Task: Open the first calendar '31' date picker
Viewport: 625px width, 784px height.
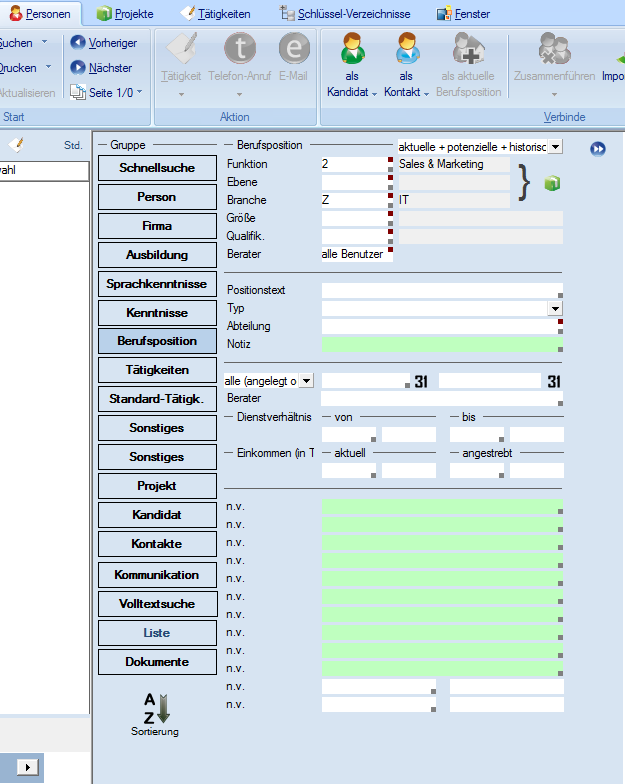Action: pos(421,381)
